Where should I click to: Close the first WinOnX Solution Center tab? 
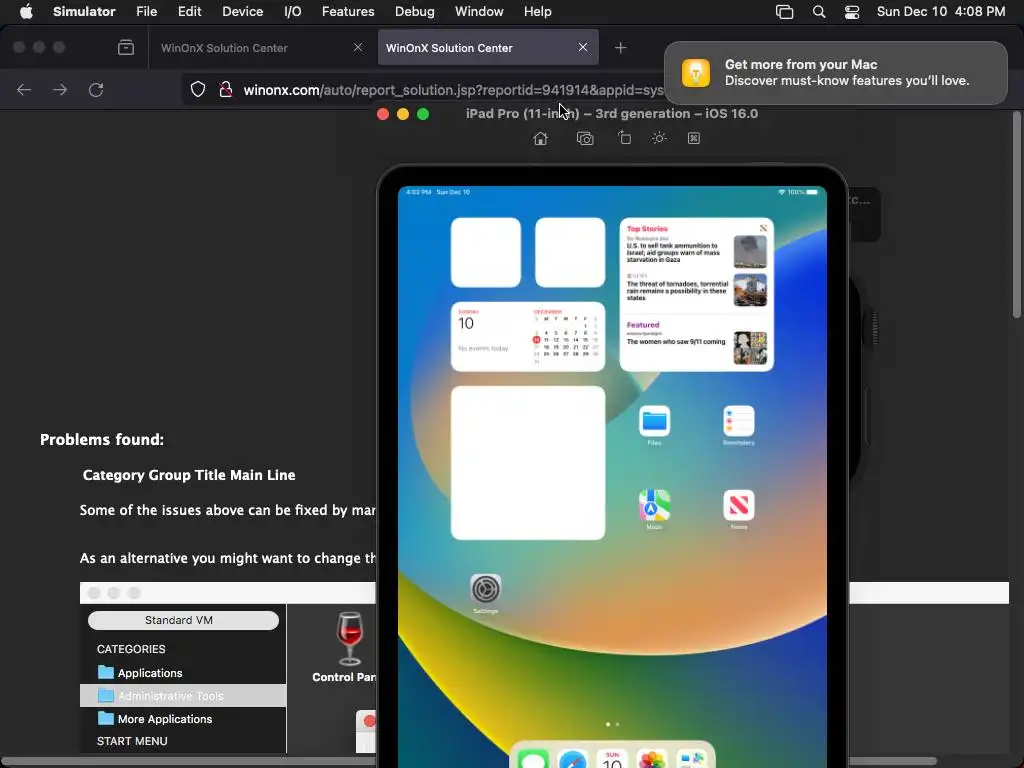point(358,47)
